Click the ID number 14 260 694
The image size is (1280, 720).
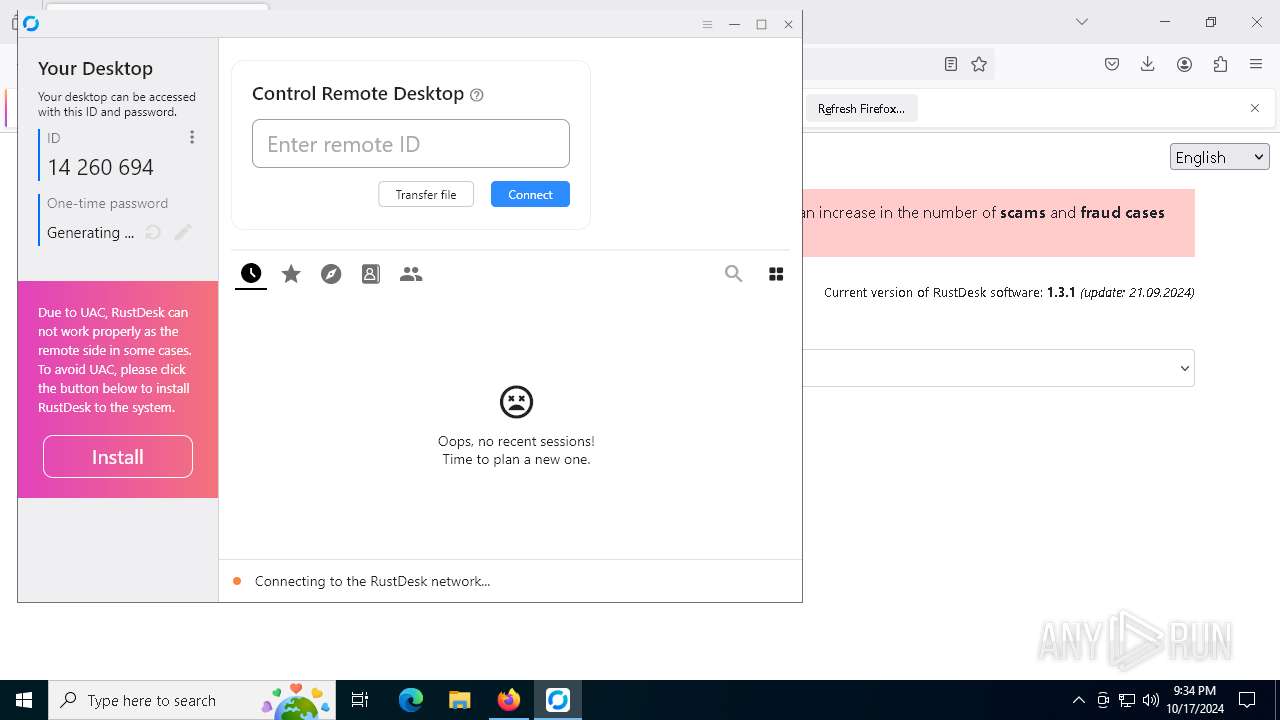click(101, 167)
